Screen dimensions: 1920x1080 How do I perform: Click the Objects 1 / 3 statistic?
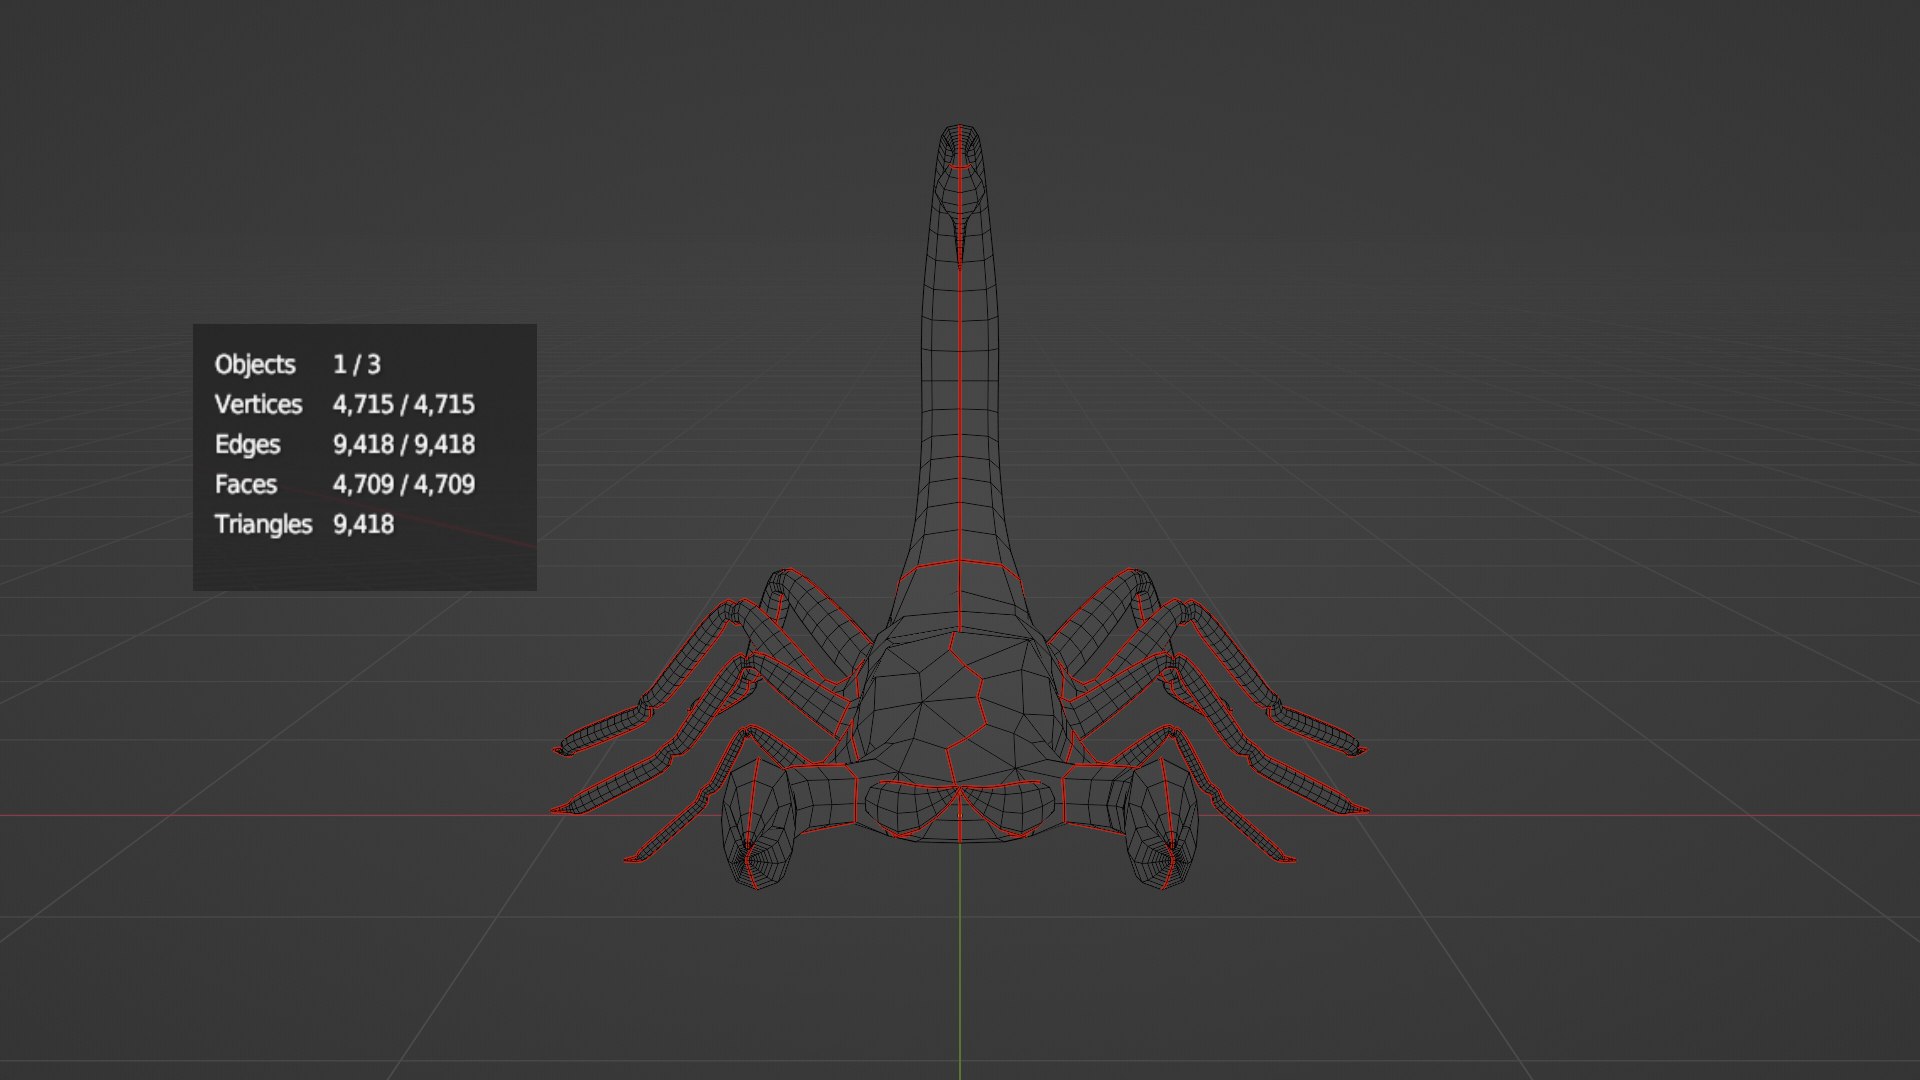pyautogui.click(x=297, y=365)
